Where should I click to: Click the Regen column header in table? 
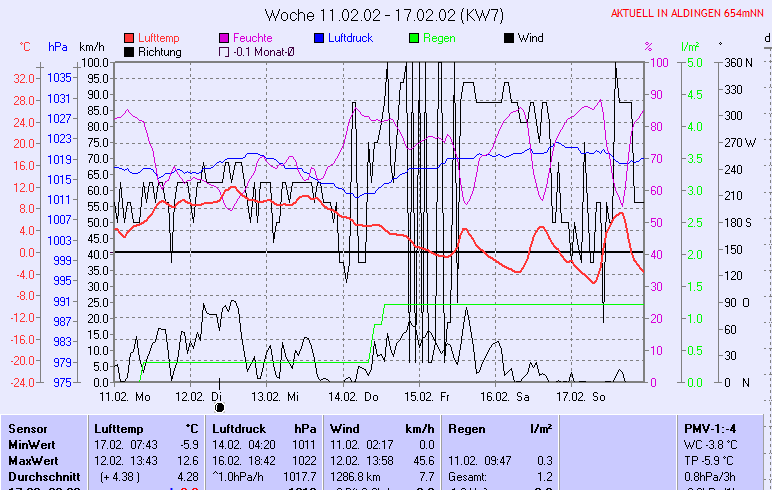click(465, 428)
